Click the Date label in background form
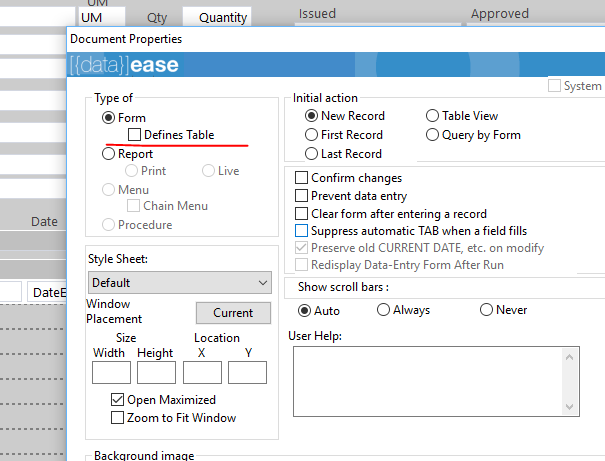This screenshot has height=461, width=605. (44, 221)
